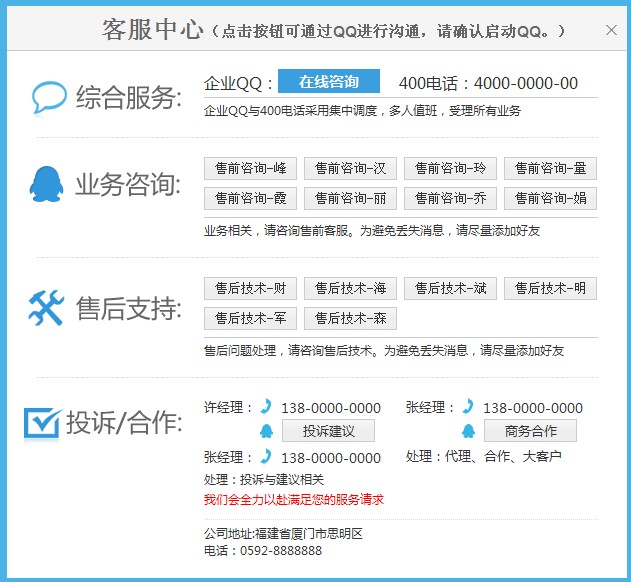
Task: Contact 售前咨询-汉 via QQ
Action: coord(350,168)
